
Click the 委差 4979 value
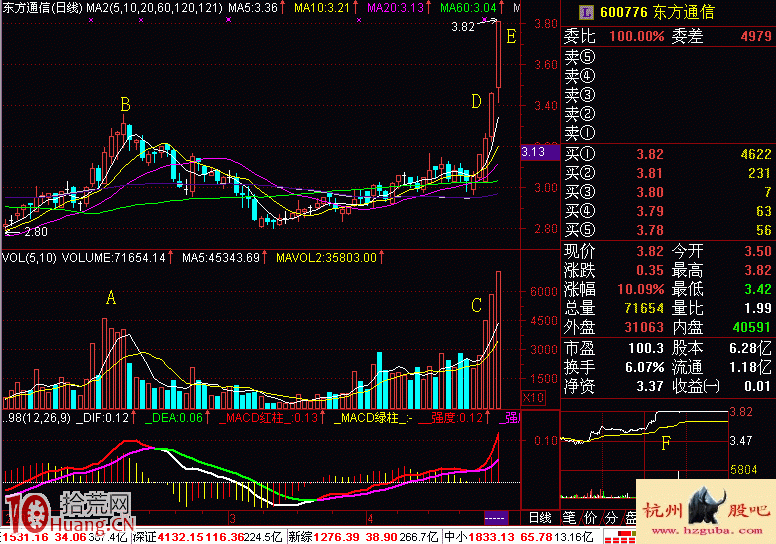click(756, 36)
